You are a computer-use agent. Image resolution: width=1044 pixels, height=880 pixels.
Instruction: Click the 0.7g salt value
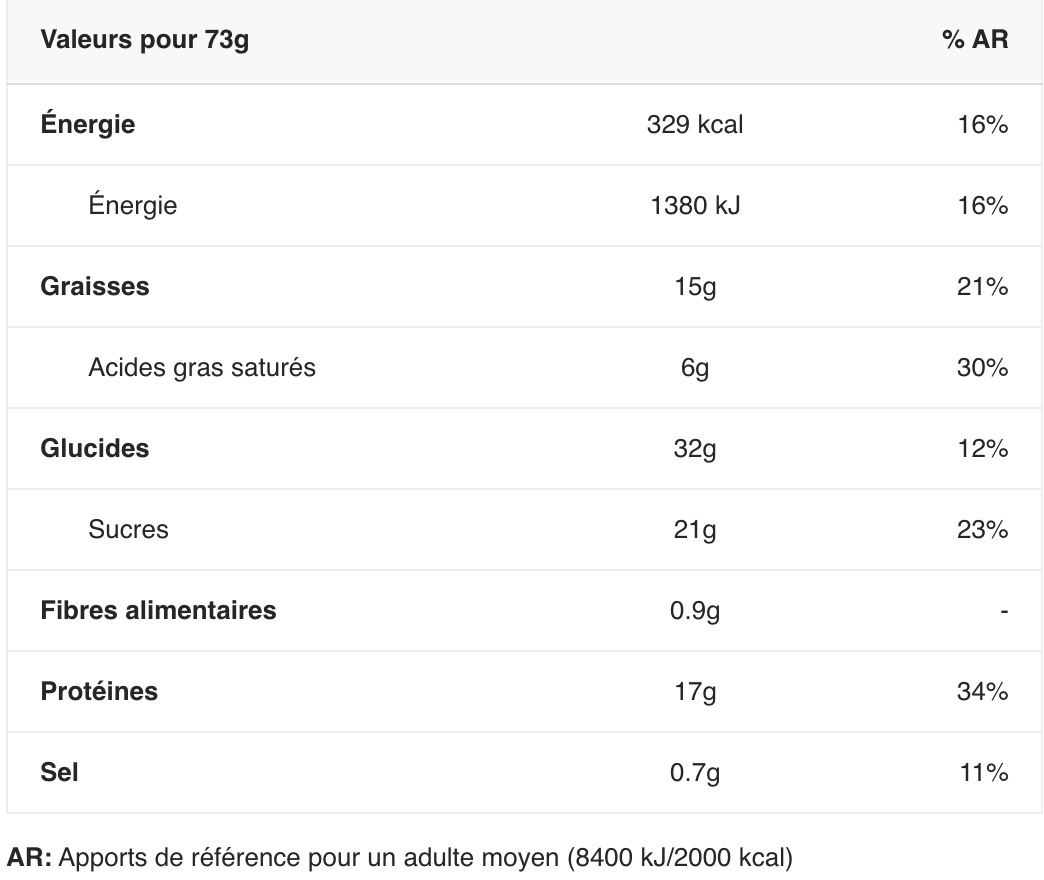pyautogui.click(x=694, y=773)
